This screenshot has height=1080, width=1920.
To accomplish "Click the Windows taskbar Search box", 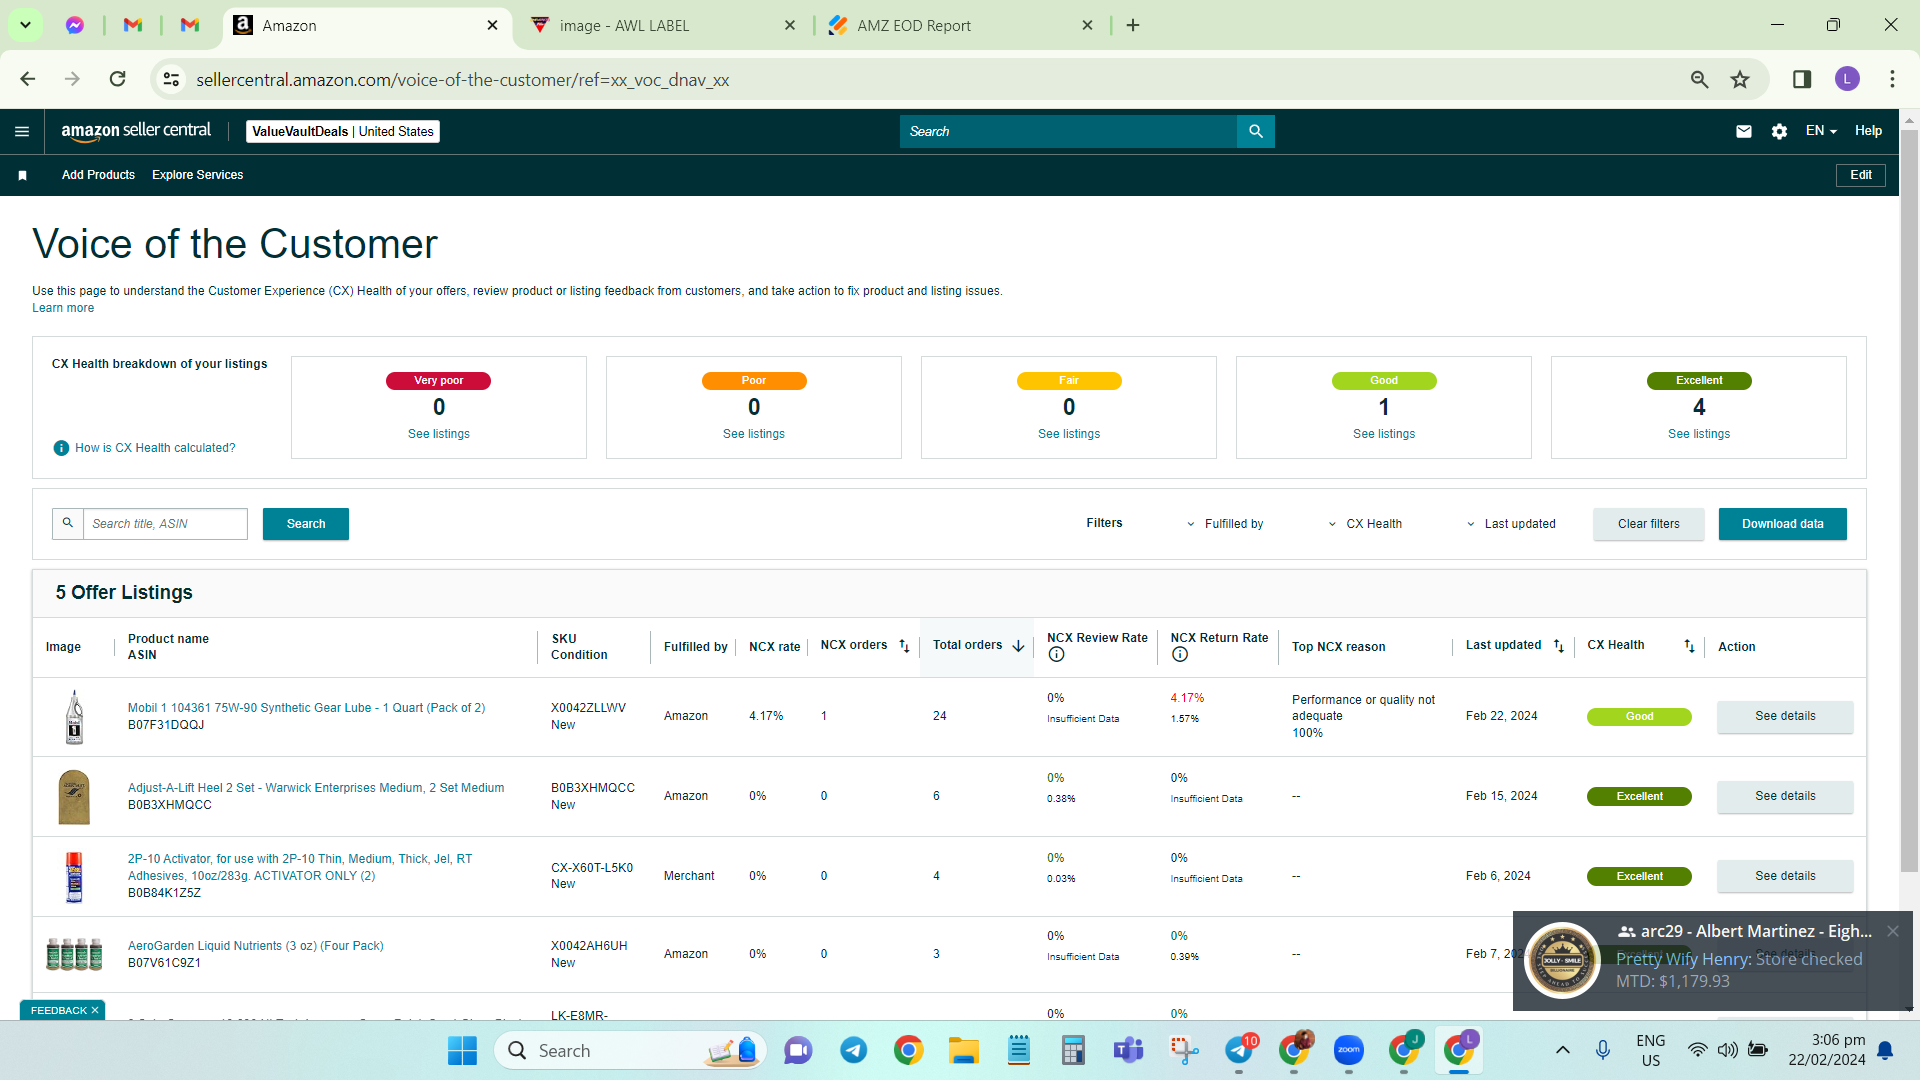I will (x=630, y=1050).
